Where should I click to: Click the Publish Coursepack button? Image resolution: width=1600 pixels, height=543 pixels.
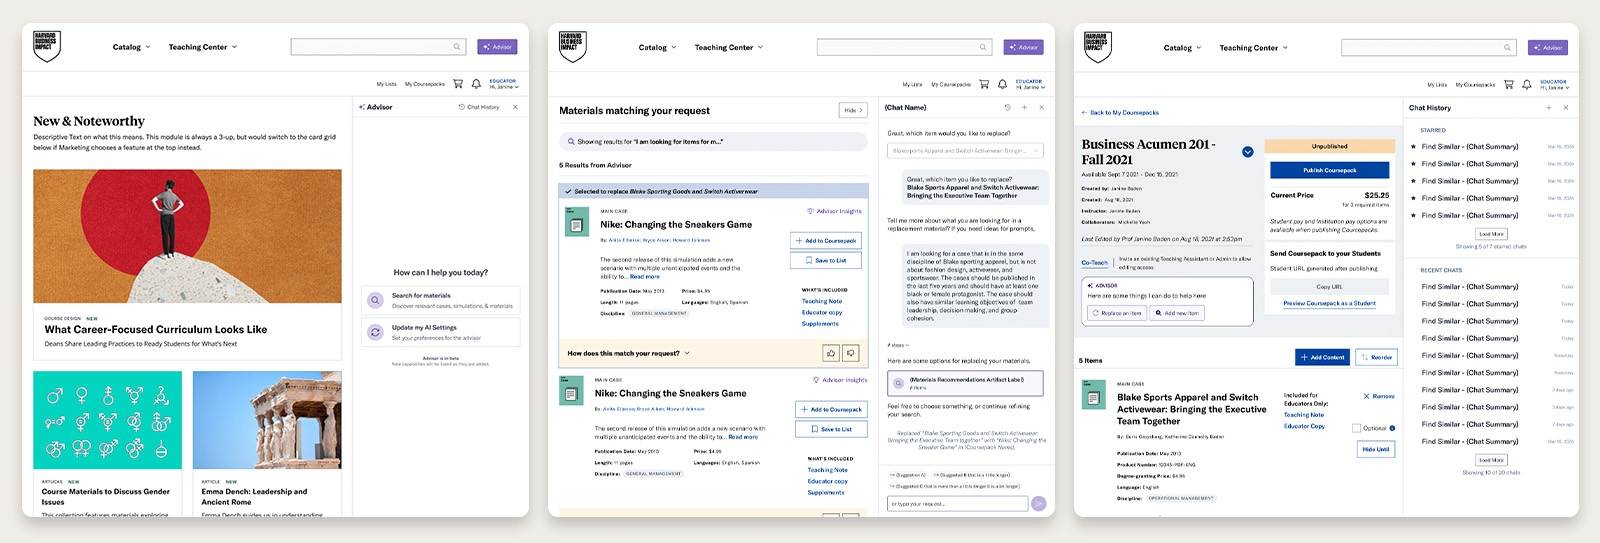pos(1330,170)
